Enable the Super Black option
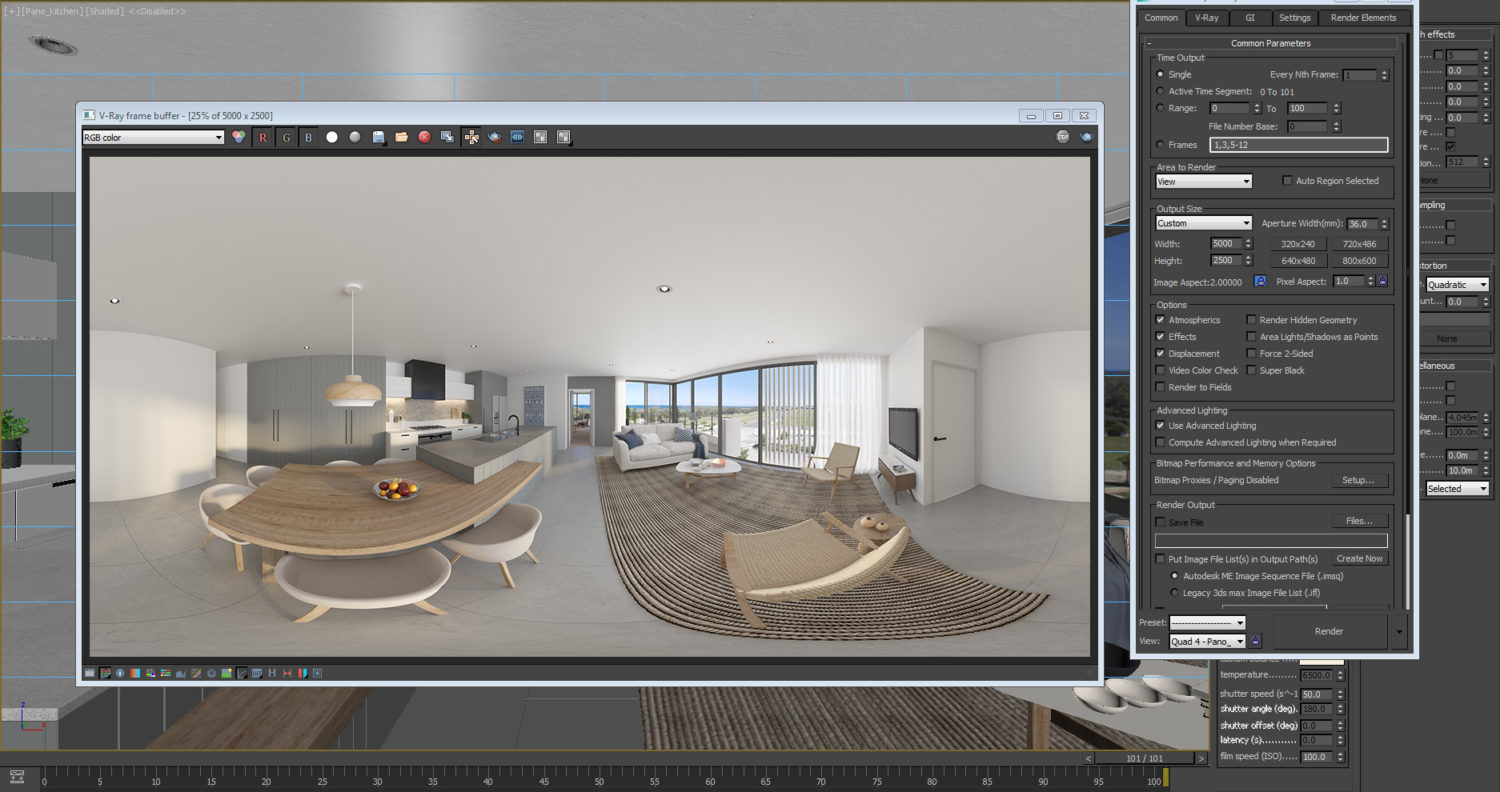The width and height of the screenshot is (1500, 792). pos(1252,370)
